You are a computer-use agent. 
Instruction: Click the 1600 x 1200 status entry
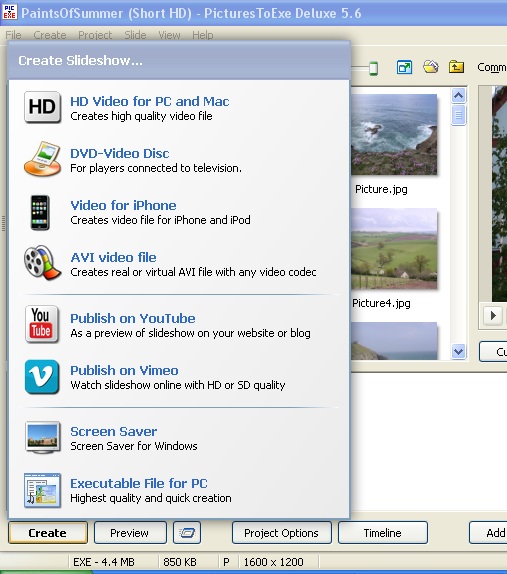(273, 562)
